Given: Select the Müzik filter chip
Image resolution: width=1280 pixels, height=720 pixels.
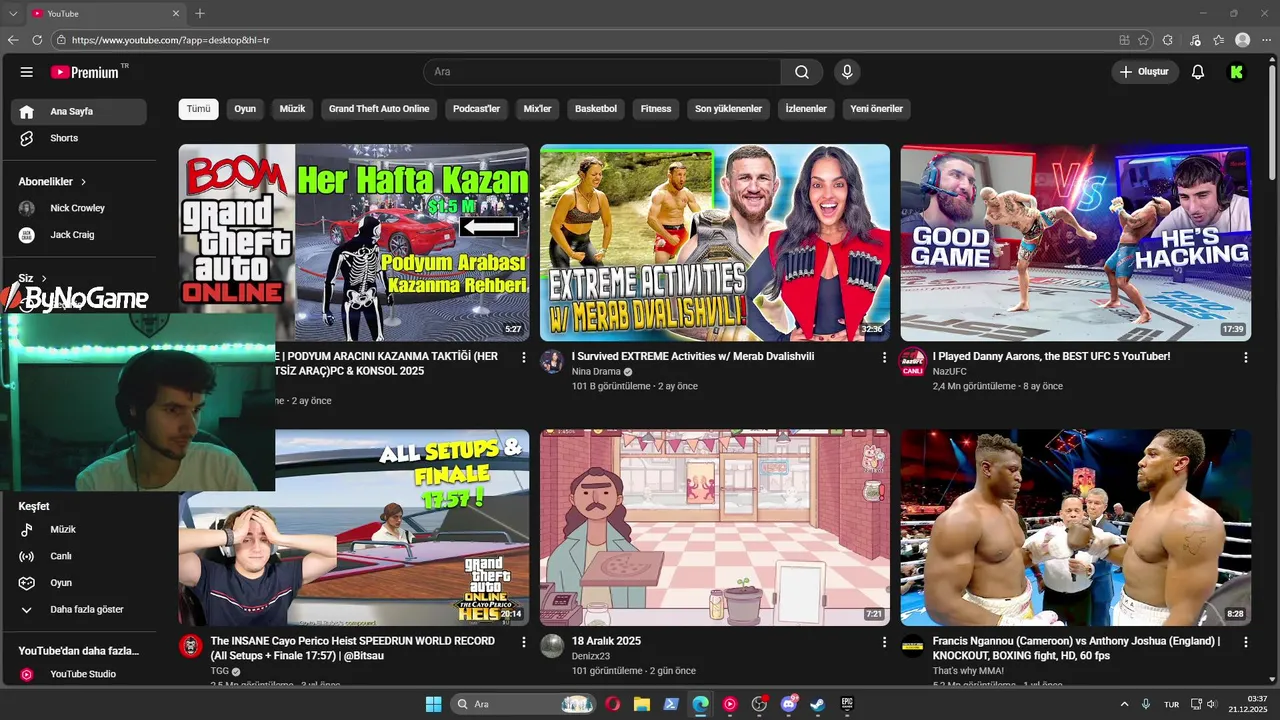Looking at the screenshot, I should (292, 109).
